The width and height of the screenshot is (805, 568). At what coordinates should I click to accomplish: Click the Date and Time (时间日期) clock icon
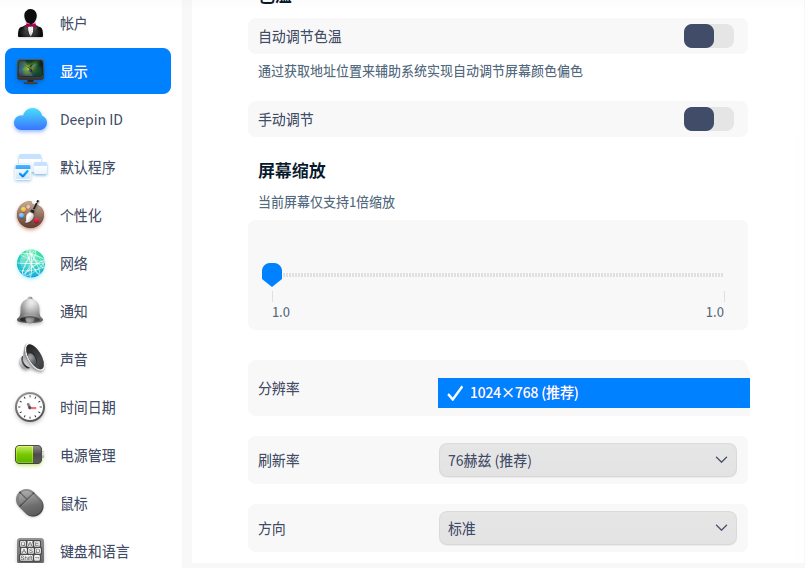click(30, 407)
